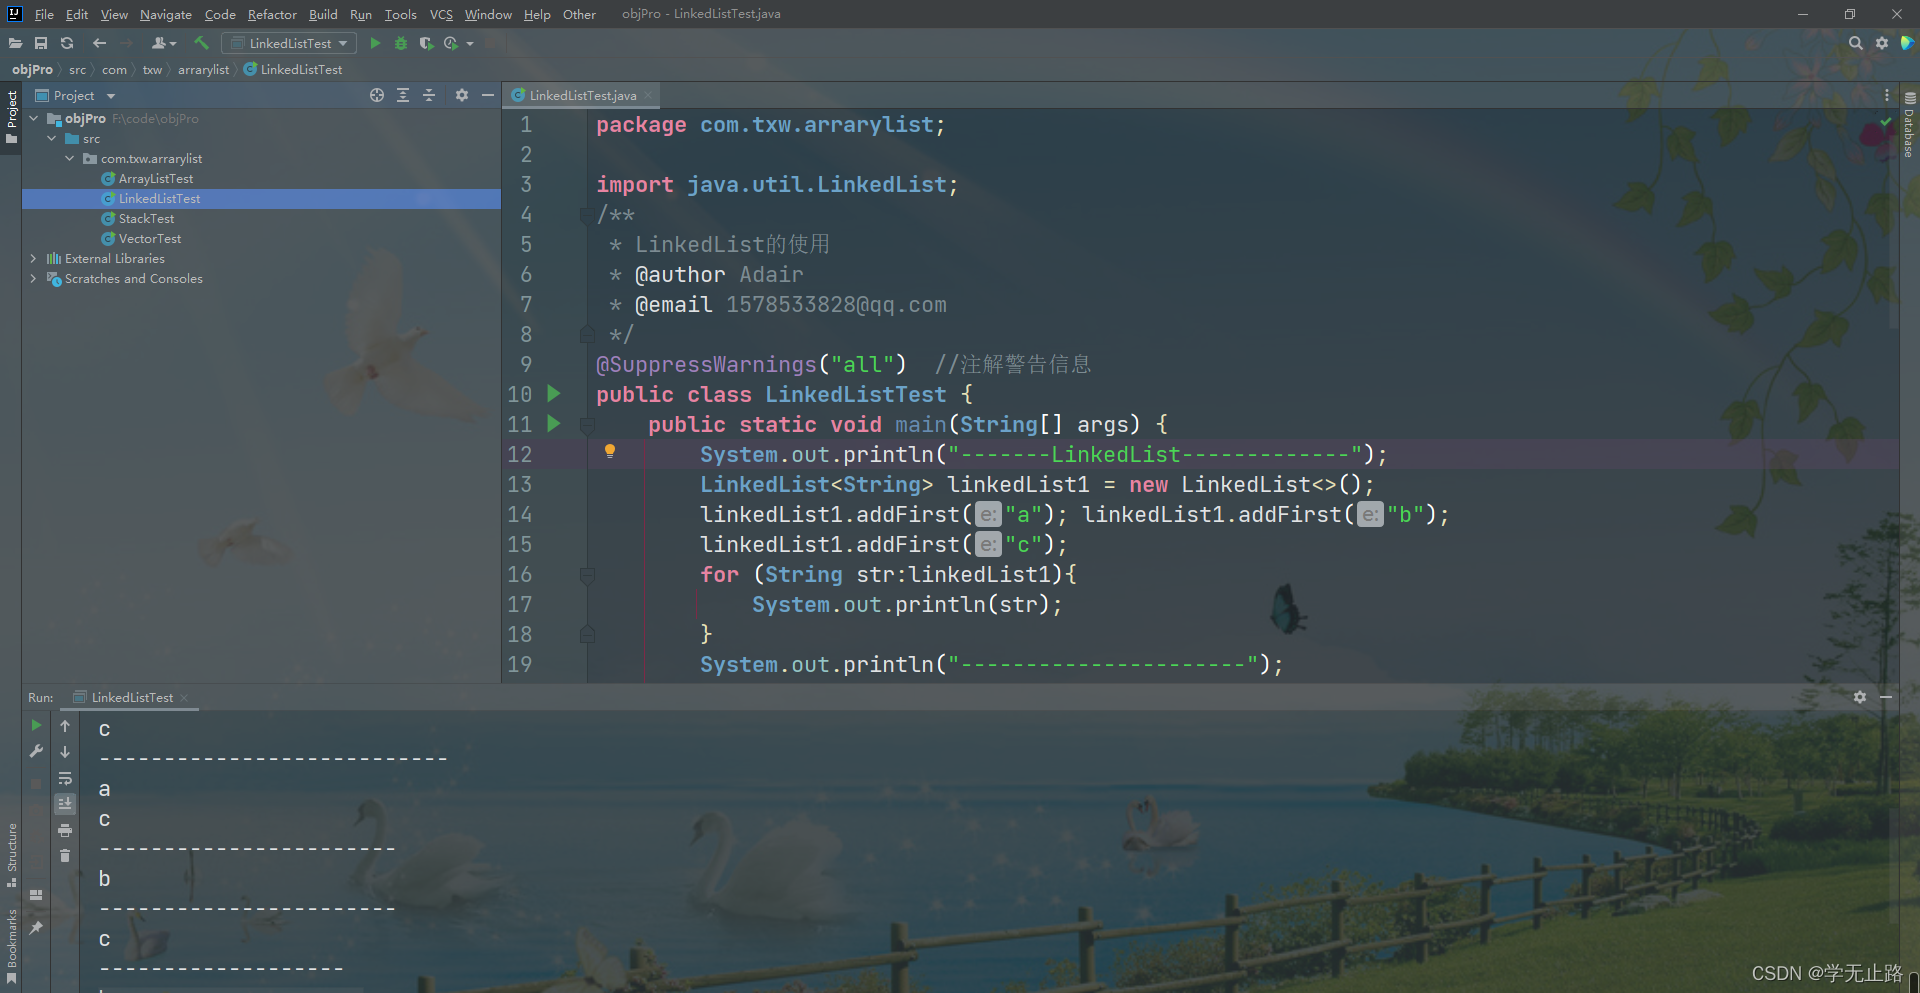Screen dimensions: 1920x993
Task: Run LinkedListTest with the toolbar play icon
Action: pyautogui.click(x=375, y=43)
